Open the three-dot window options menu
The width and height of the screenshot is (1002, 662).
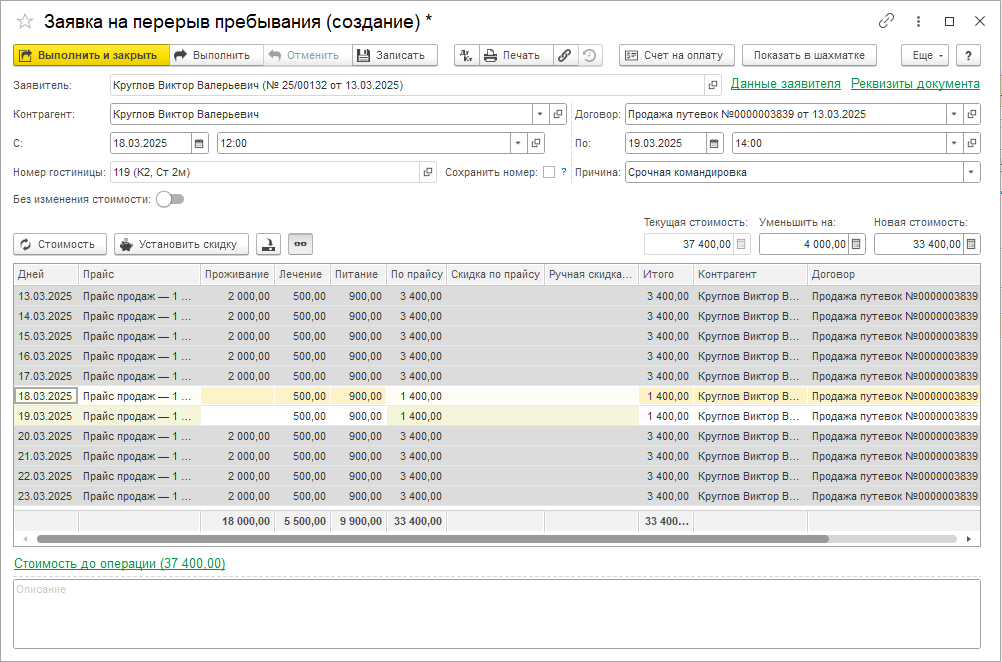[x=918, y=21]
